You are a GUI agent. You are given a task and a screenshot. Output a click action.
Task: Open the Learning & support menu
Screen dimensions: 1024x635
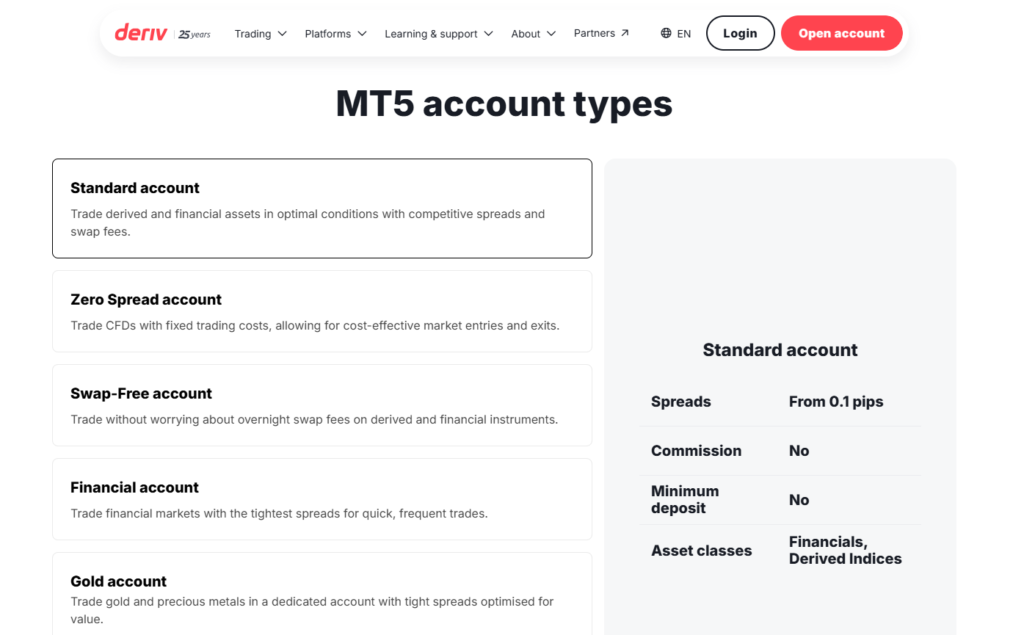point(438,33)
